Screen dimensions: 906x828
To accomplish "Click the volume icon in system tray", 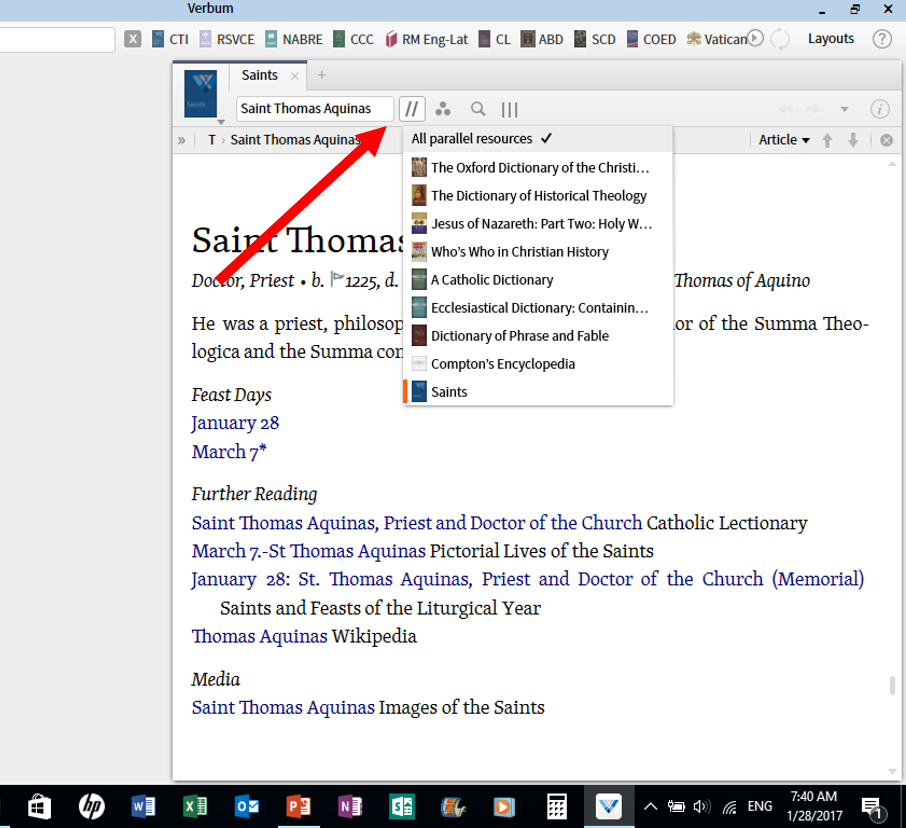I will 701,806.
